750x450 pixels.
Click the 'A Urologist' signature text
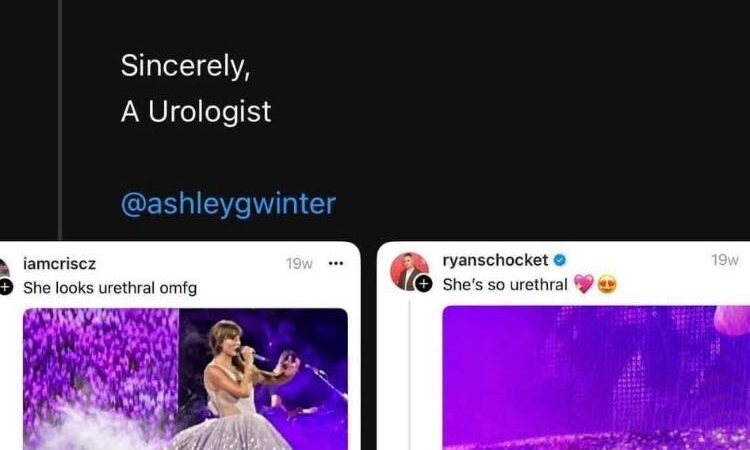196,112
